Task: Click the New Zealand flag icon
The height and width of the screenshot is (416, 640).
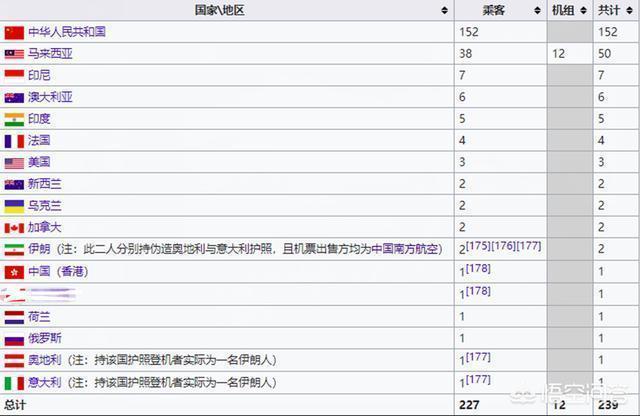Action: pos(14,185)
